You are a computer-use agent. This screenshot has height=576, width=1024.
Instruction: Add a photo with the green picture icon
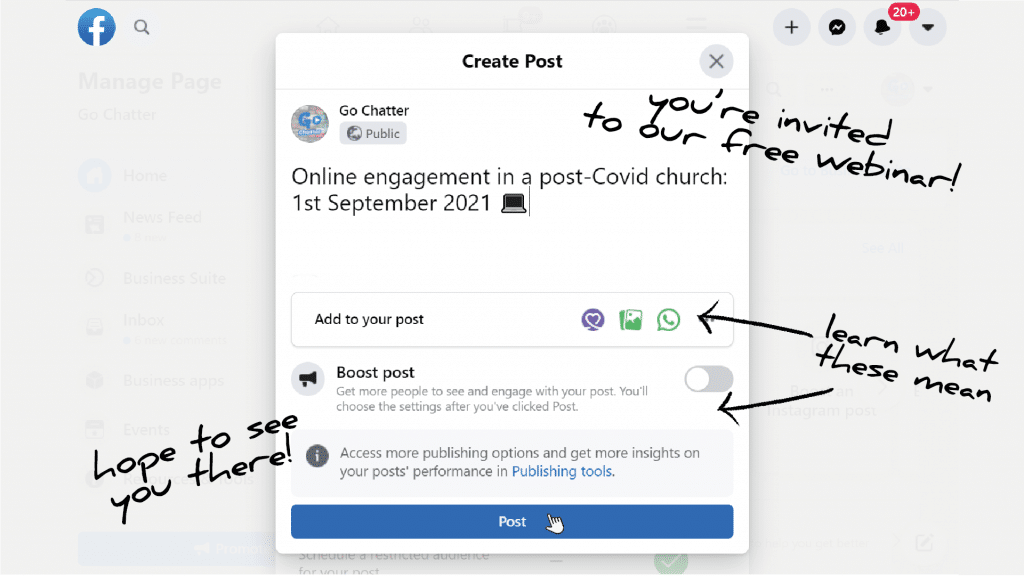click(x=630, y=319)
